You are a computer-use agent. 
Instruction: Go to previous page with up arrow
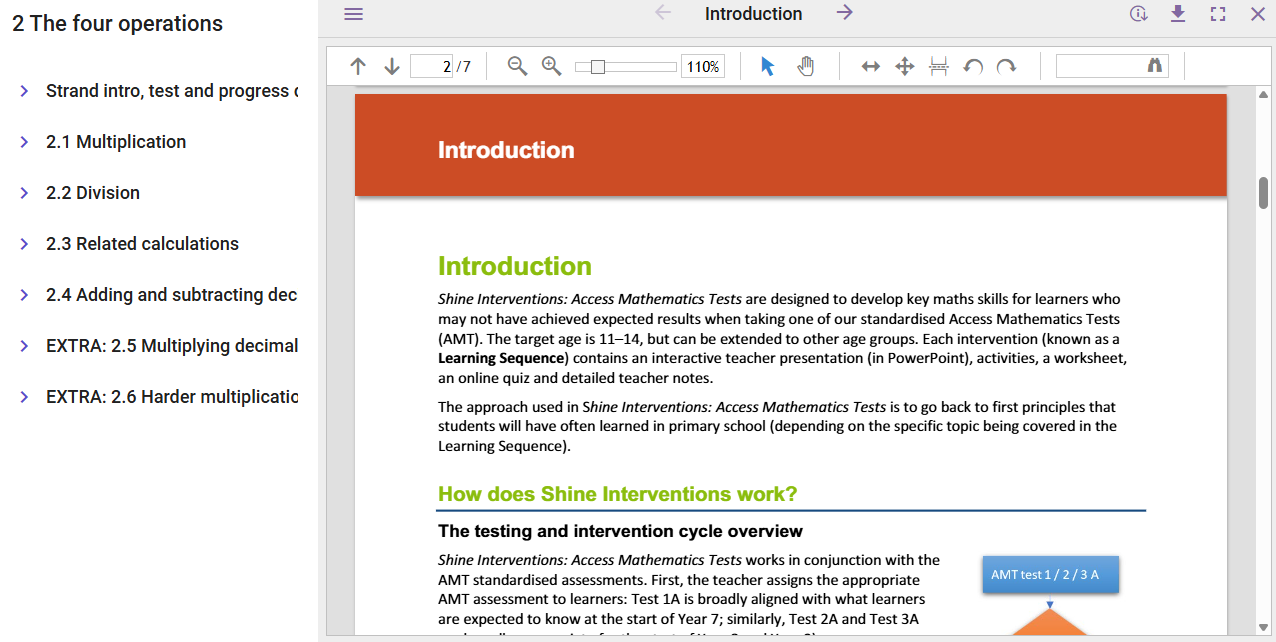click(x=358, y=67)
